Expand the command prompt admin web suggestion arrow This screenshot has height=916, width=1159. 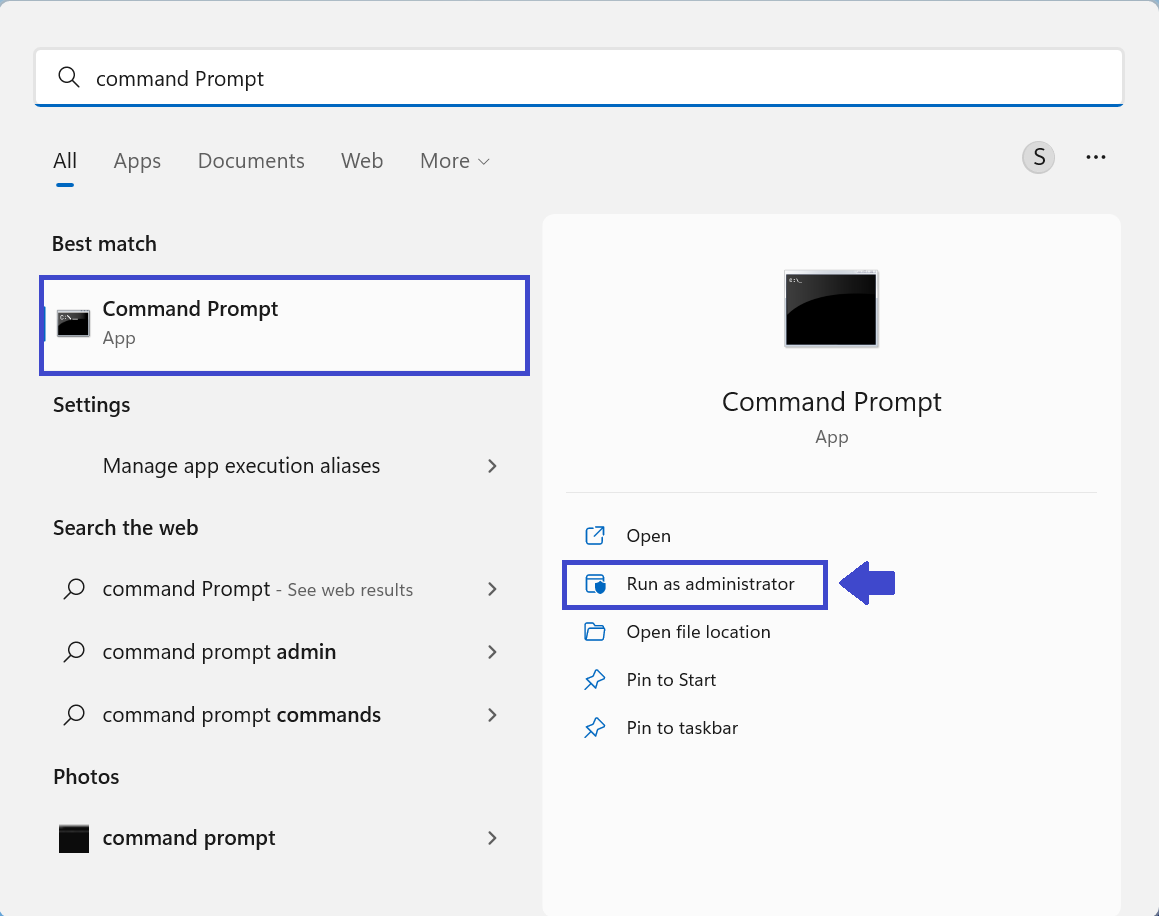[492, 652]
